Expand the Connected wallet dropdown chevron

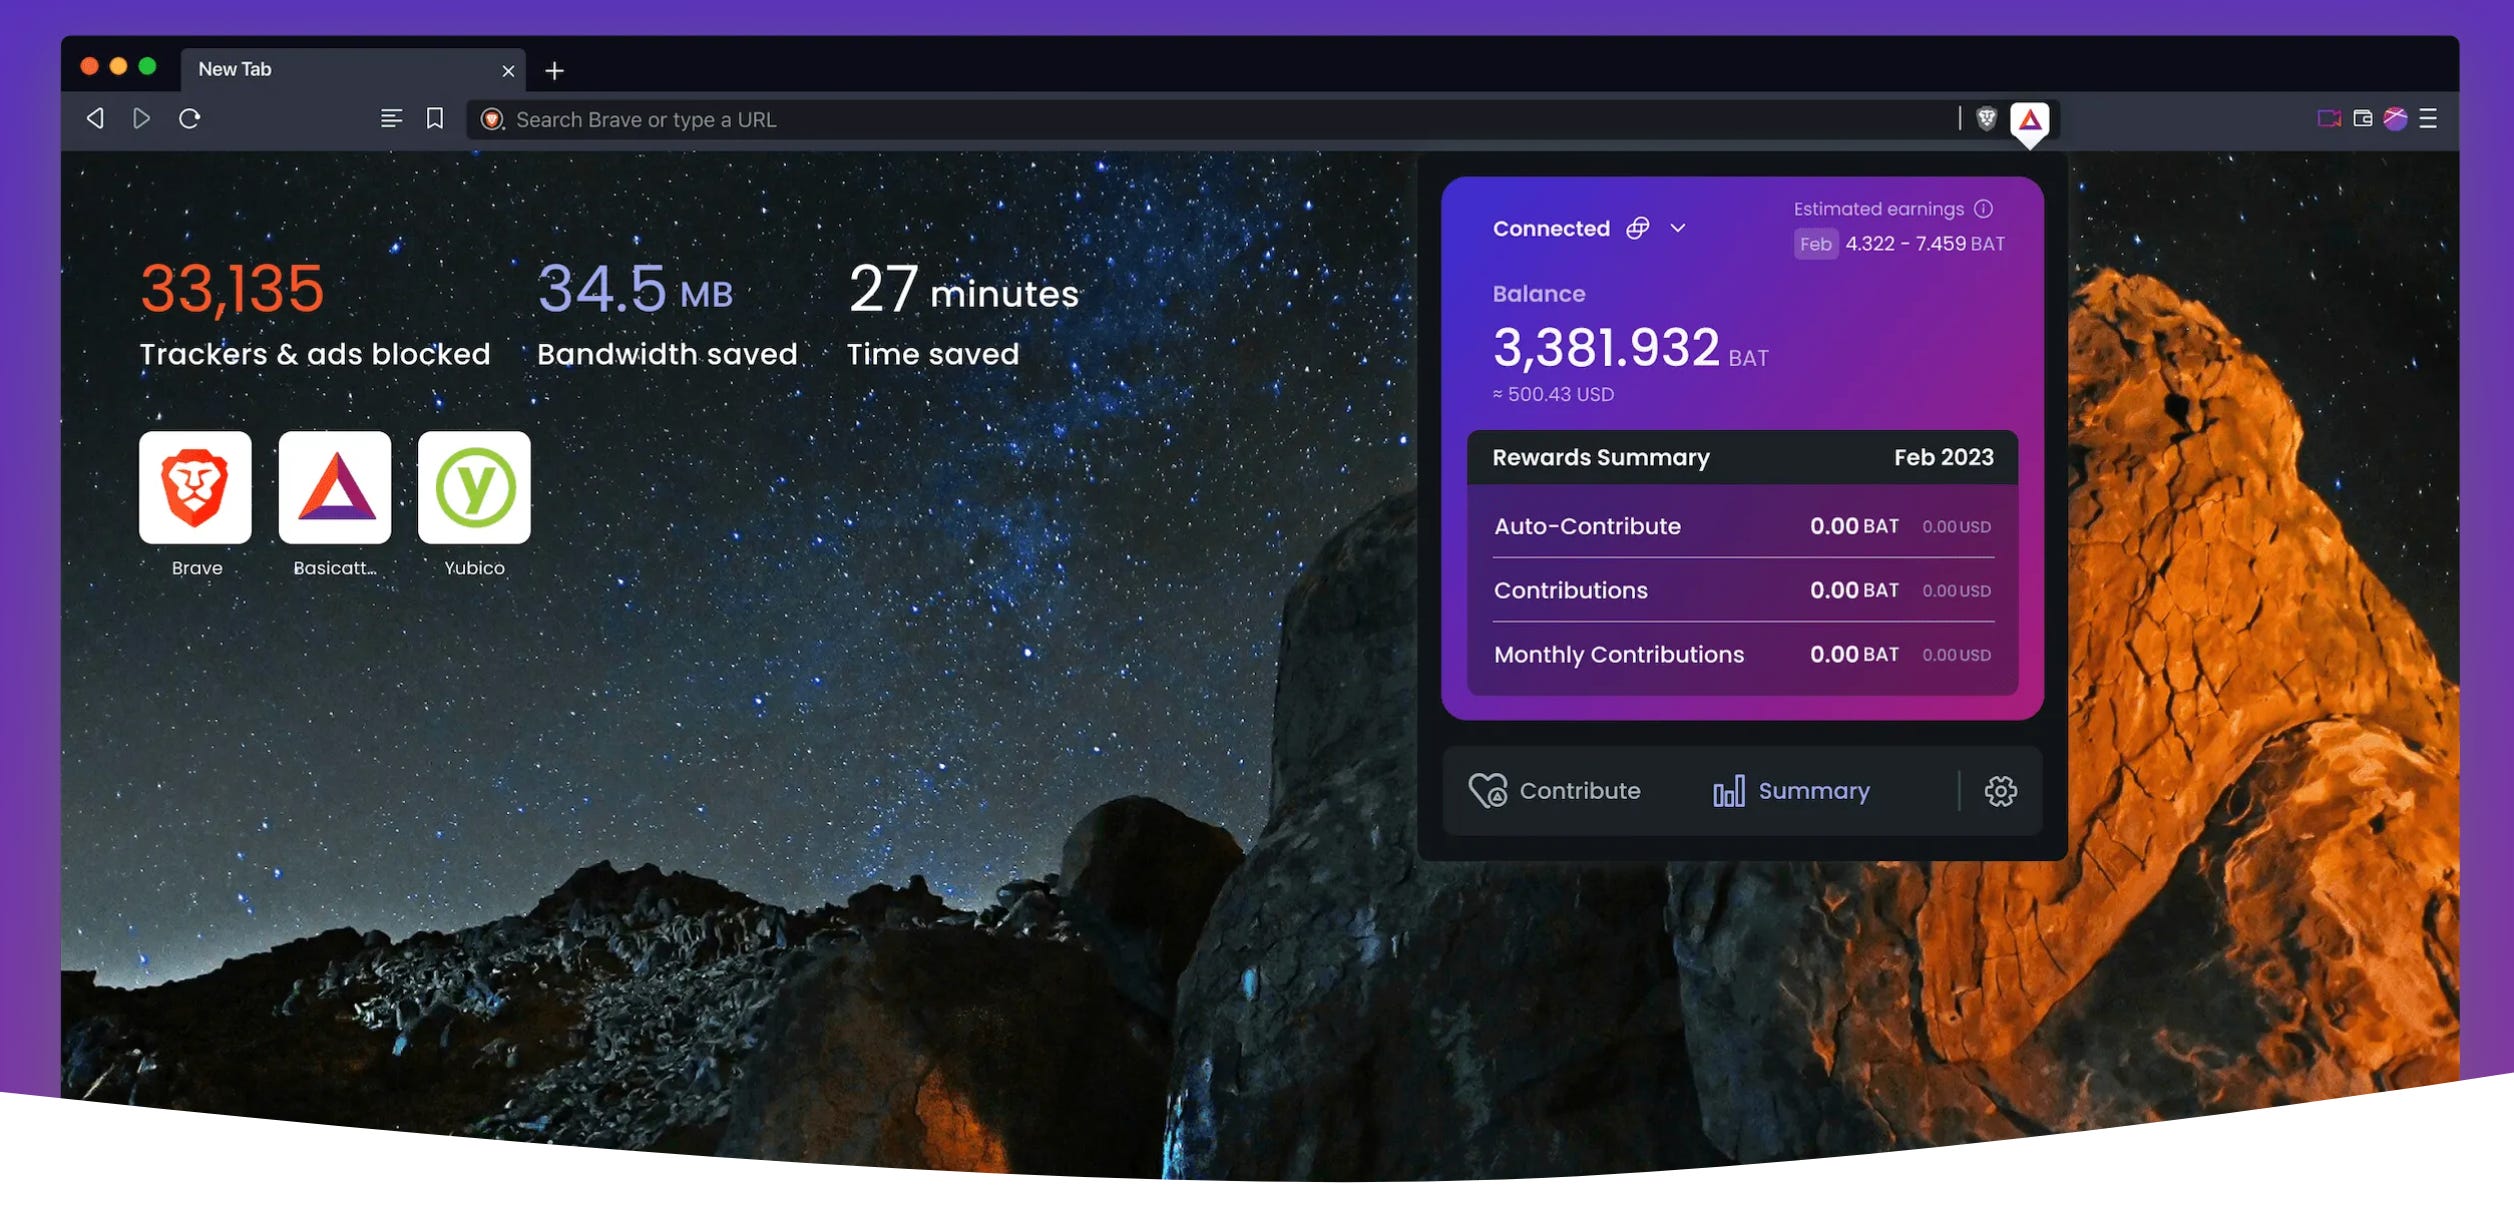(1678, 229)
